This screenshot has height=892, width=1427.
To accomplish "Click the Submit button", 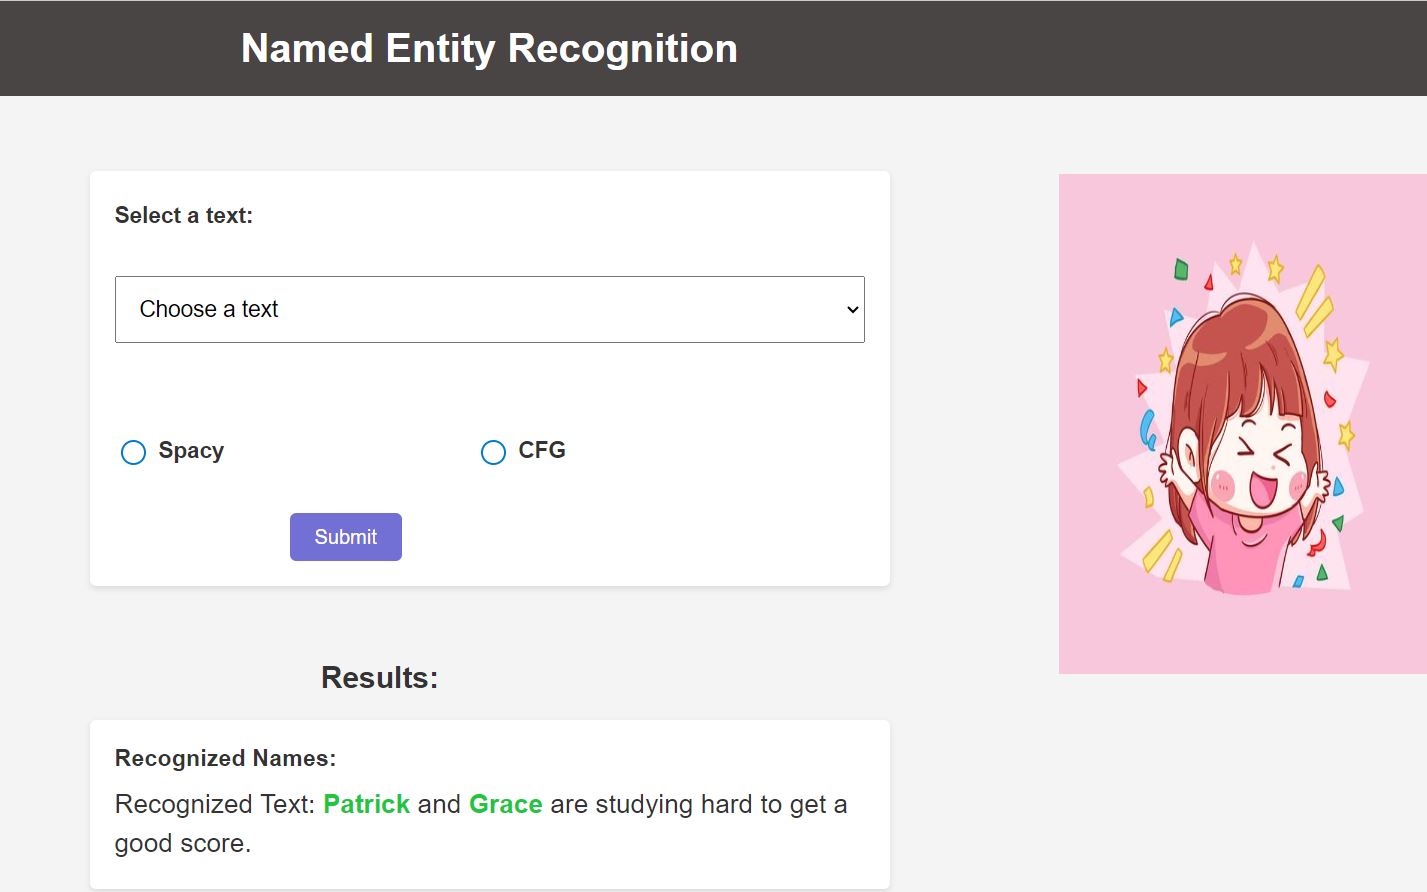I will coord(346,537).
